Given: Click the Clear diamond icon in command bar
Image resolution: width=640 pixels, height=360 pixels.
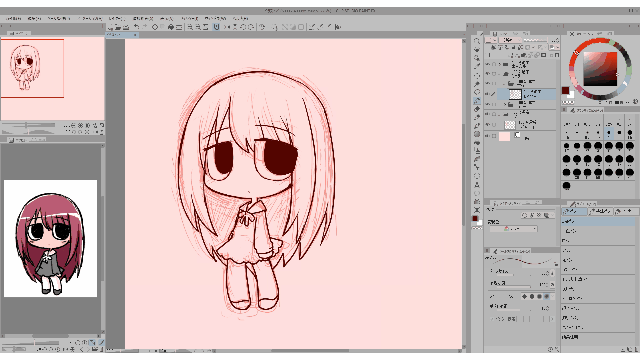Looking at the screenshot, I should point(155,27).
